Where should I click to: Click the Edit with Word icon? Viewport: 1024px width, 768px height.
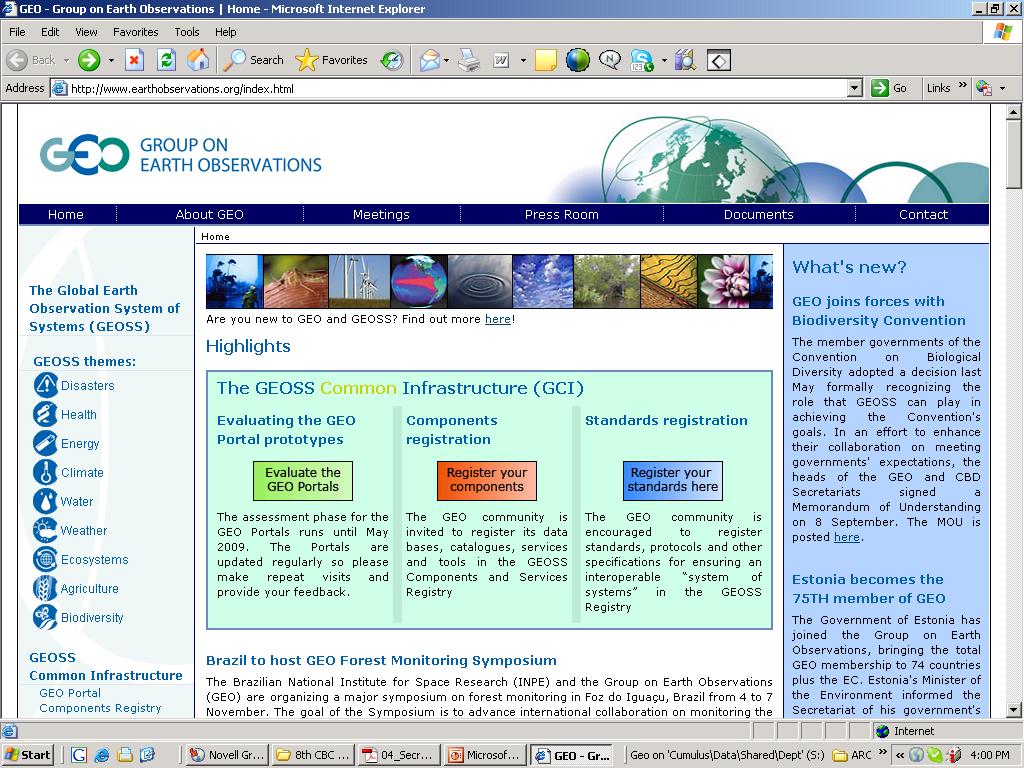pos(501,60)
